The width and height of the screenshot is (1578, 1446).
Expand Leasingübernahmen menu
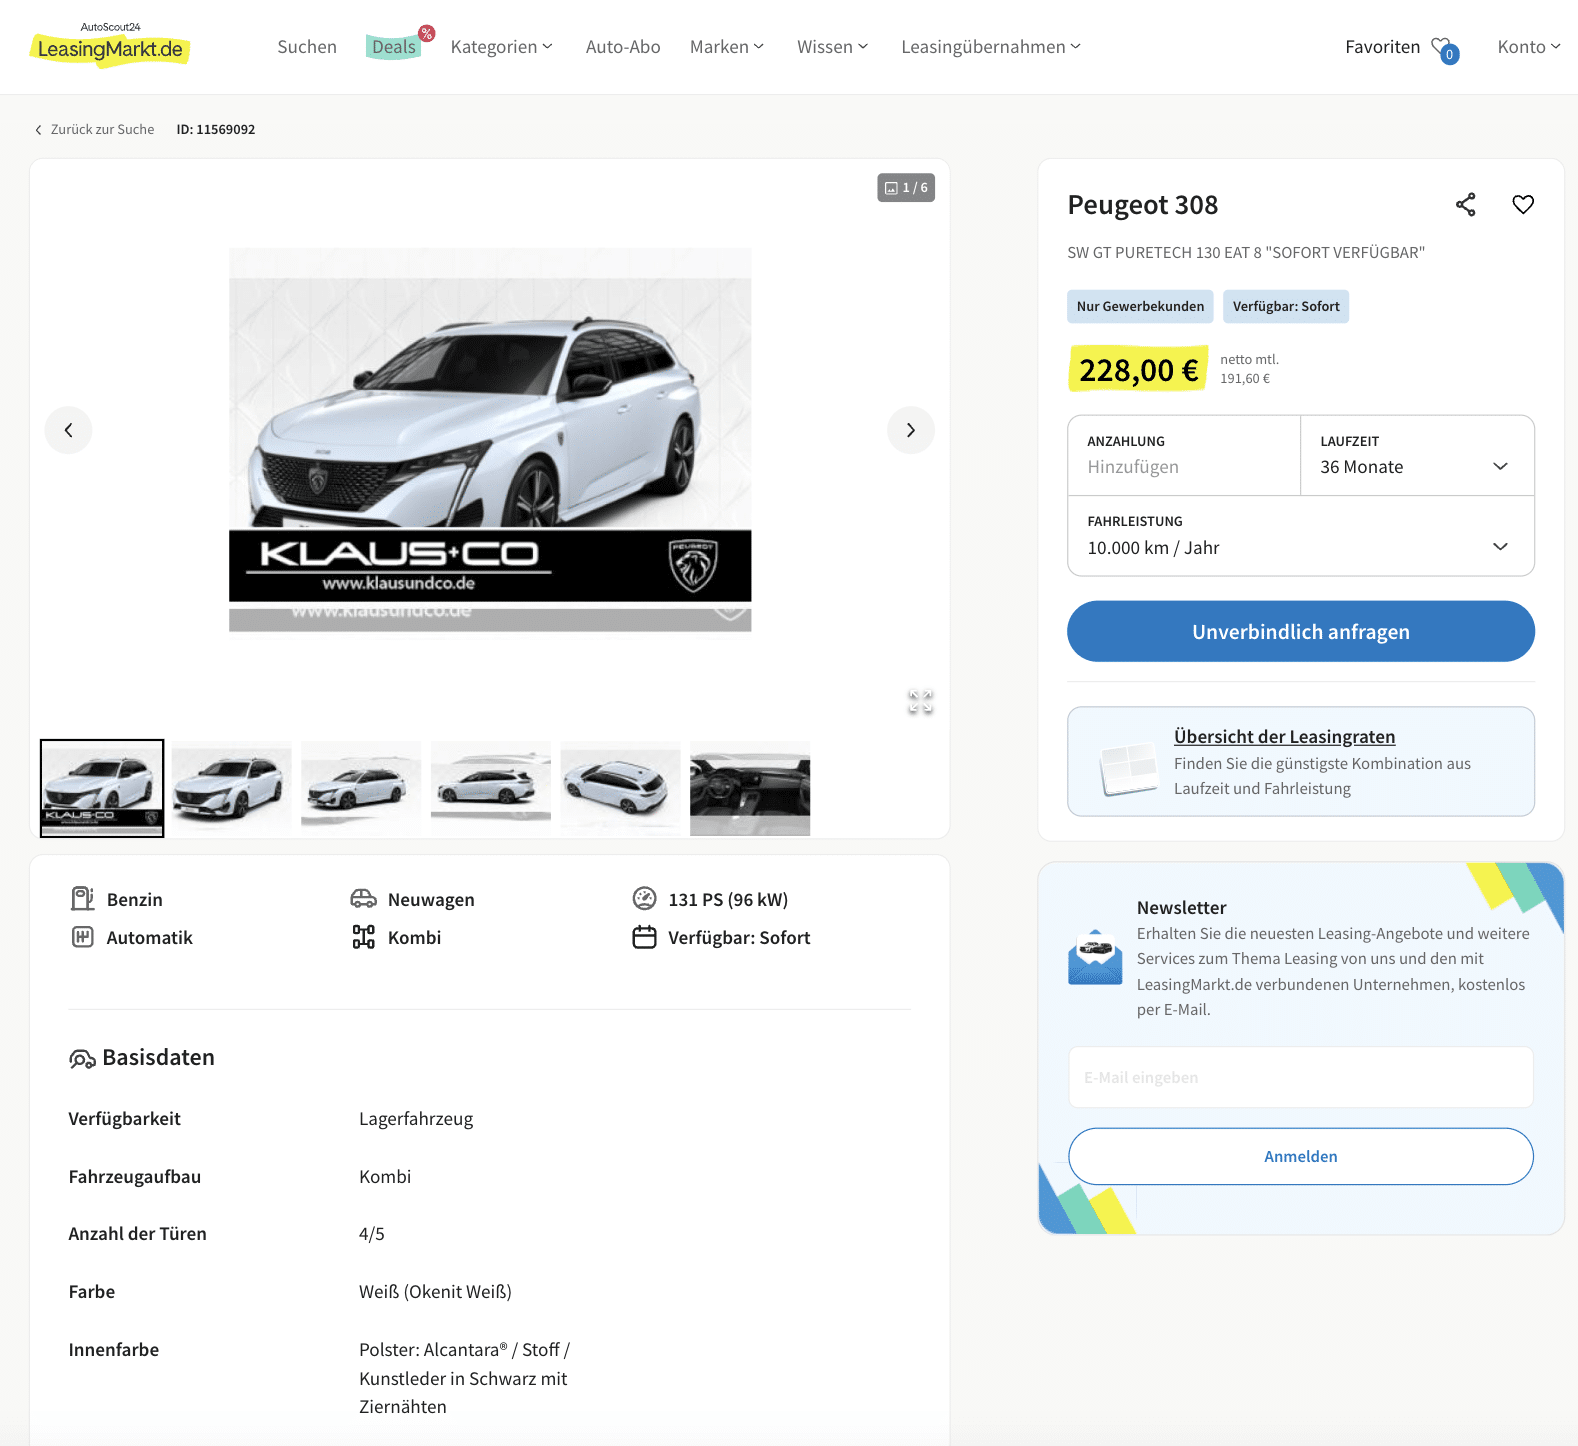pos(990,47)
